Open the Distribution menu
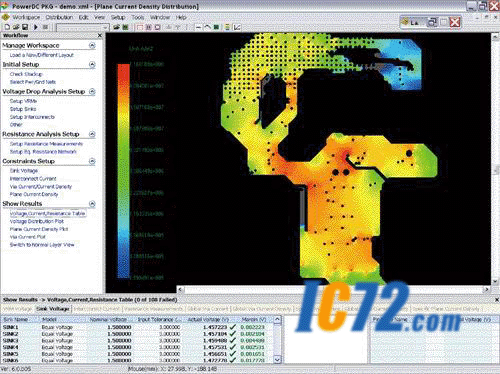Screen dimensions: 500x374 click(59, 17)
